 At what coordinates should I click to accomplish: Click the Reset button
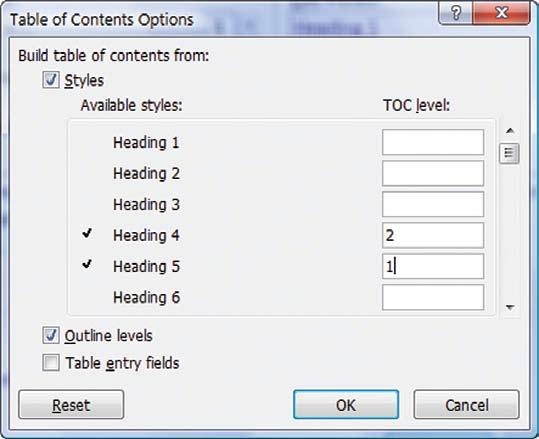pyautogui.click(x=71, y=405)
